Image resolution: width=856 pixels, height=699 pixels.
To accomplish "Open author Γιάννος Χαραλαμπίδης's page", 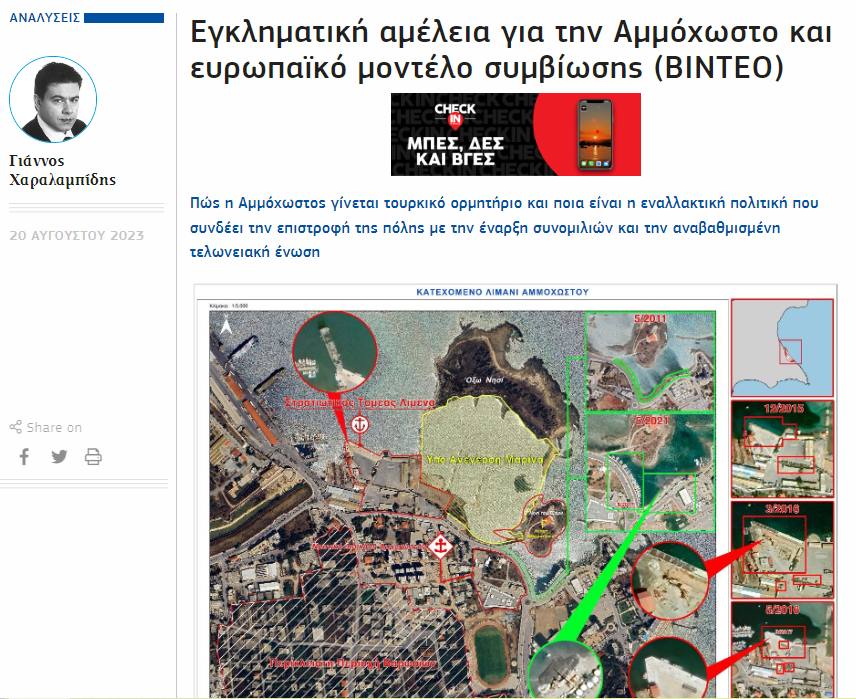I will pyautogui.click(x=62, y=171).
